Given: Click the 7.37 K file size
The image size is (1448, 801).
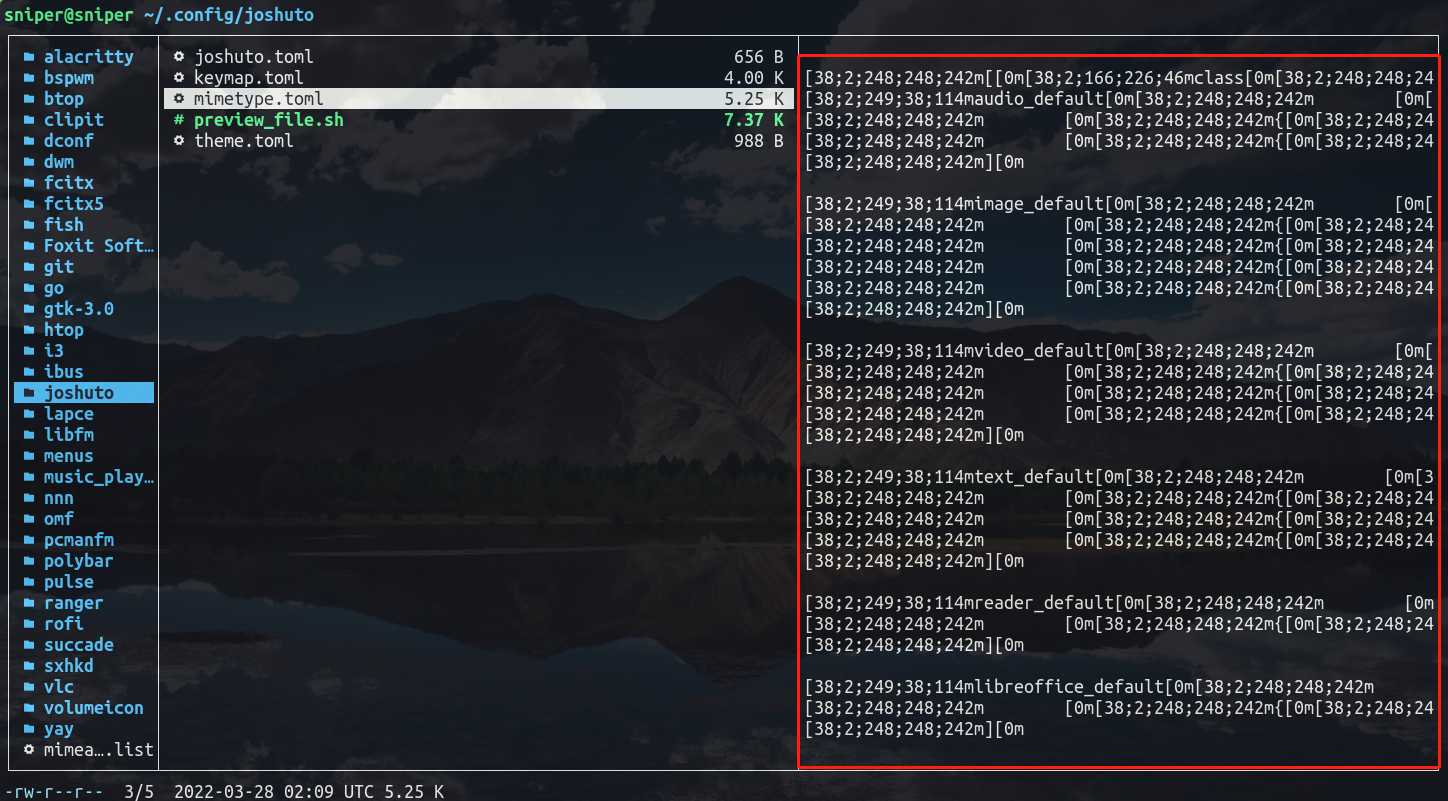Looking at the screenshot, I should click(754, 120).
